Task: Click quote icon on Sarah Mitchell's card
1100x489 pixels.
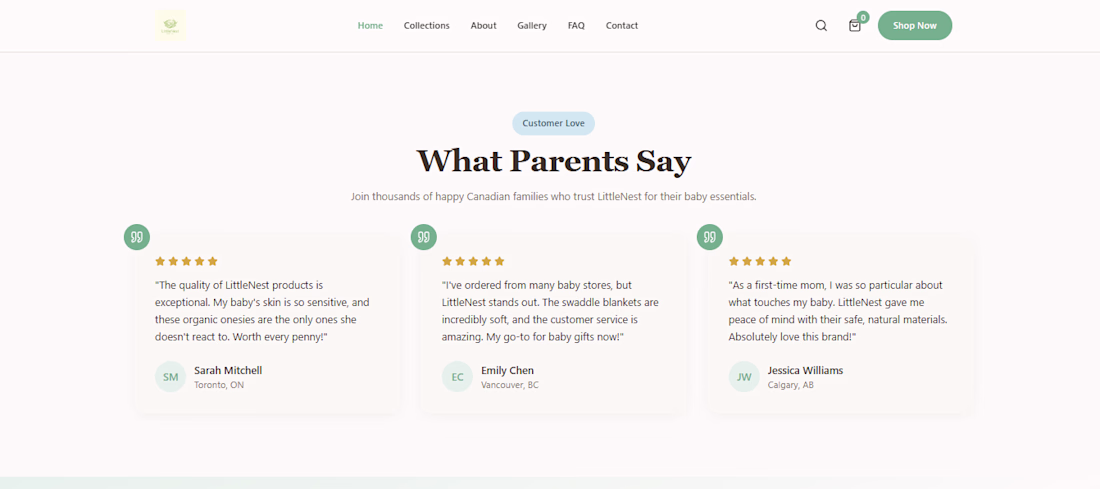Action: pos(138,237)
